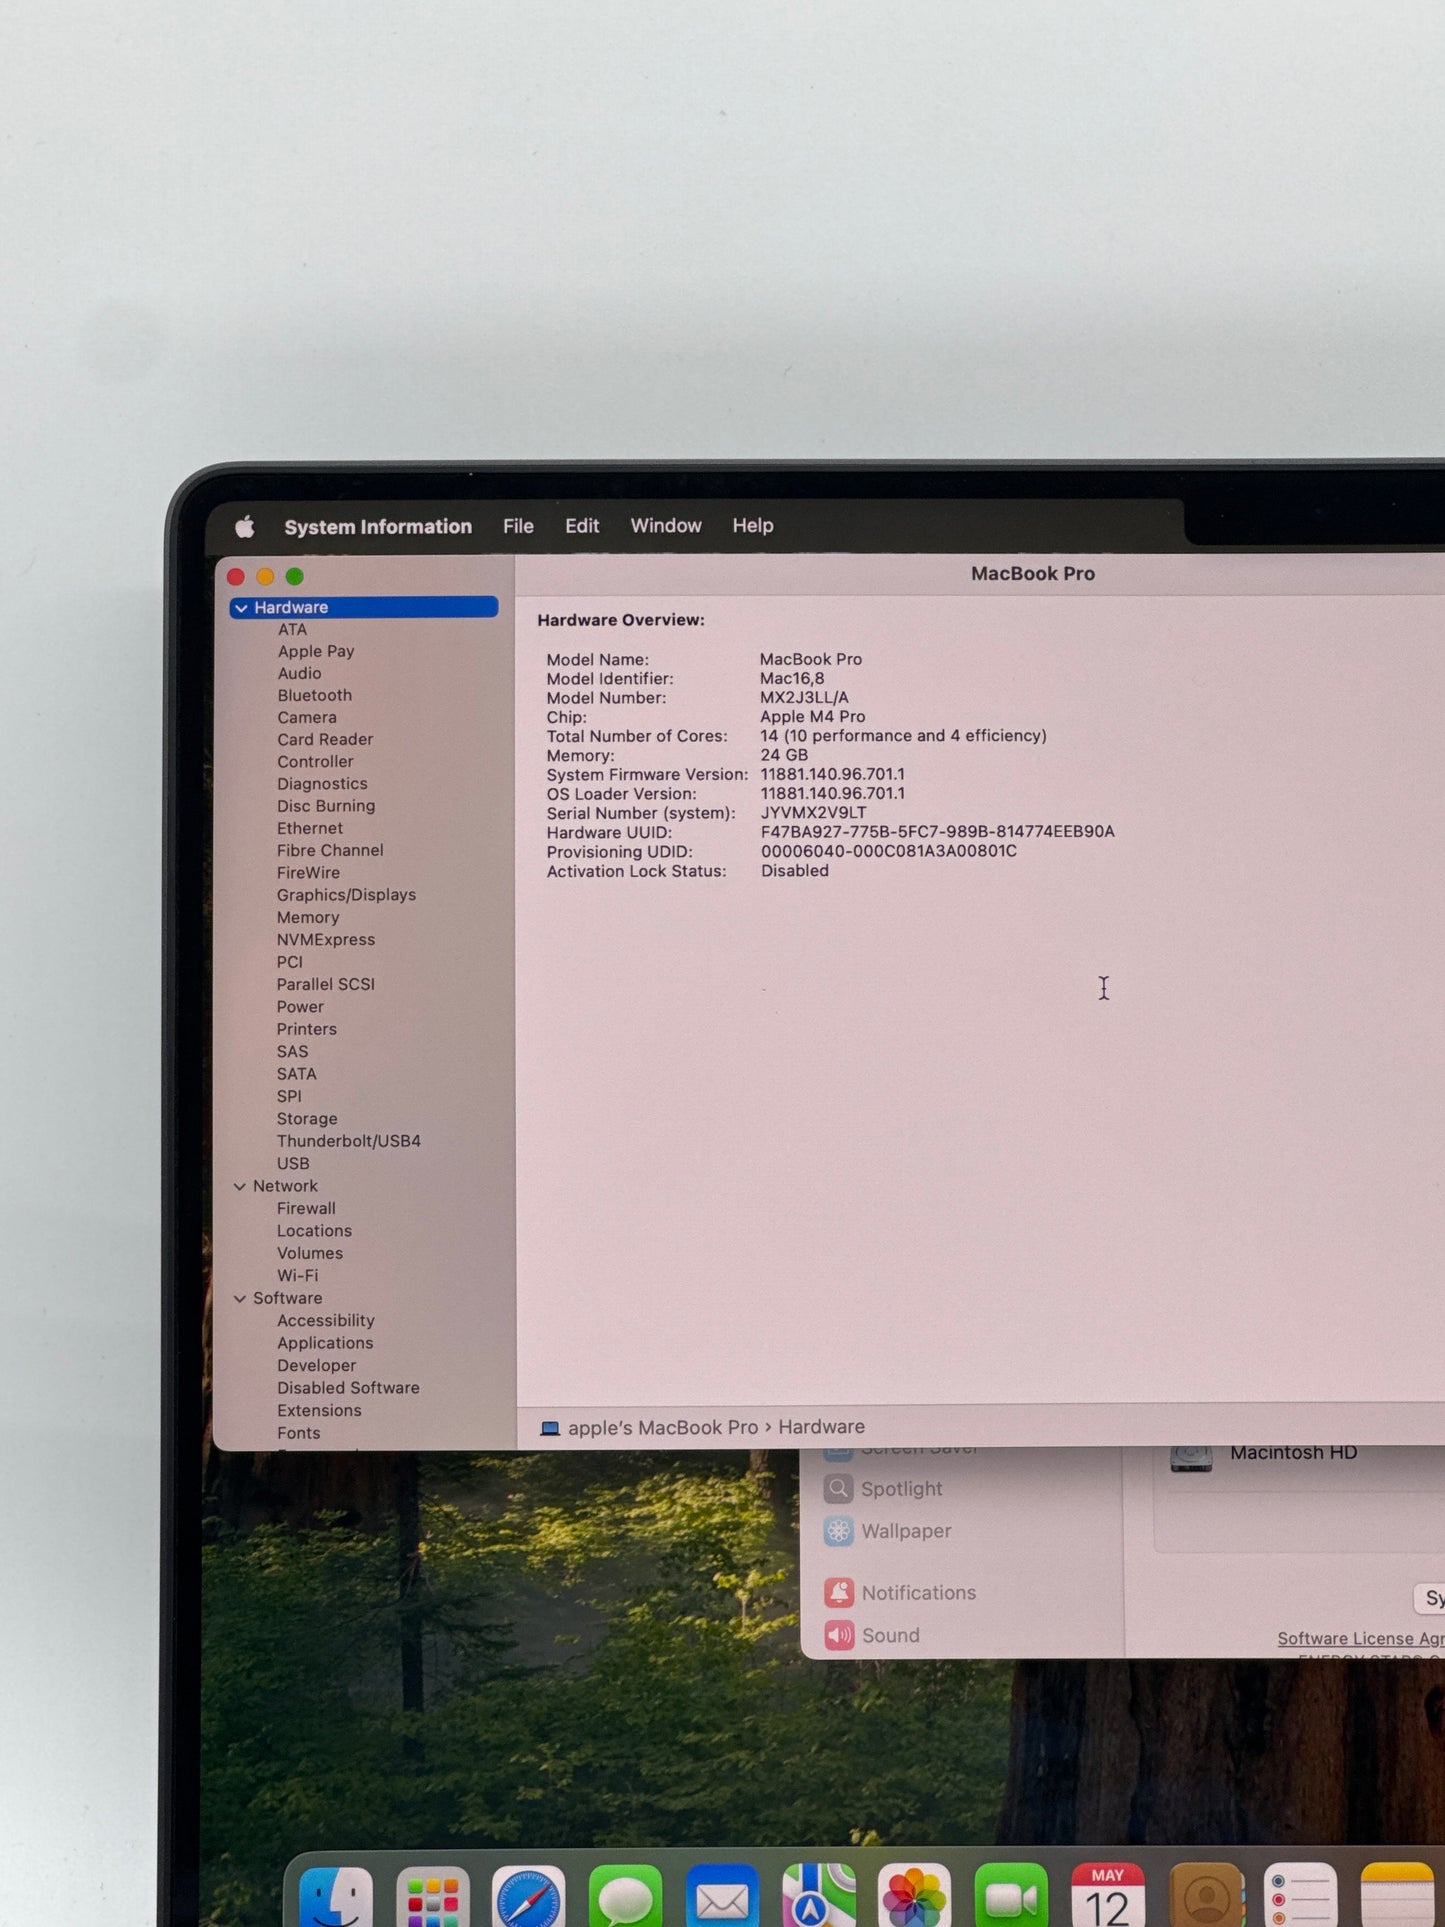Open Safari from the Dock

529,1896
